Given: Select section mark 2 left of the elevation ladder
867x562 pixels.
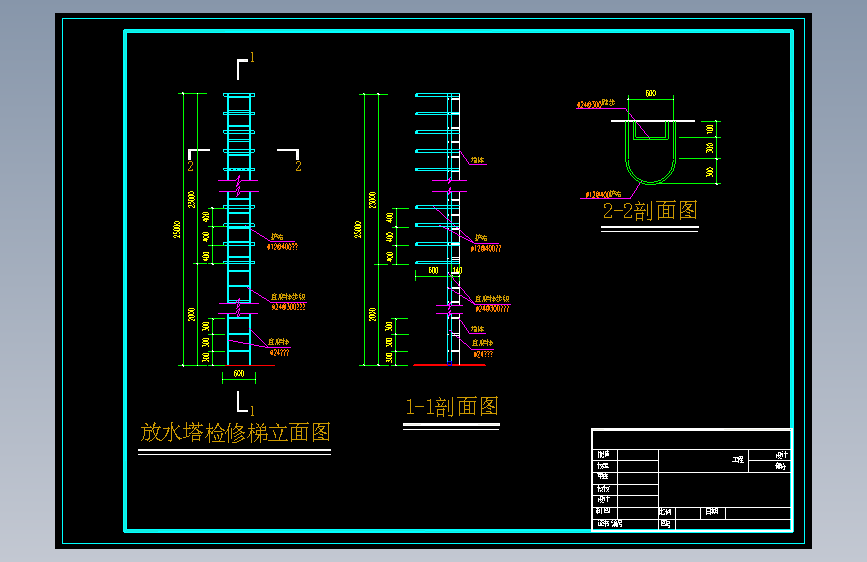Looking at the screenshot, I should point(191,166).
